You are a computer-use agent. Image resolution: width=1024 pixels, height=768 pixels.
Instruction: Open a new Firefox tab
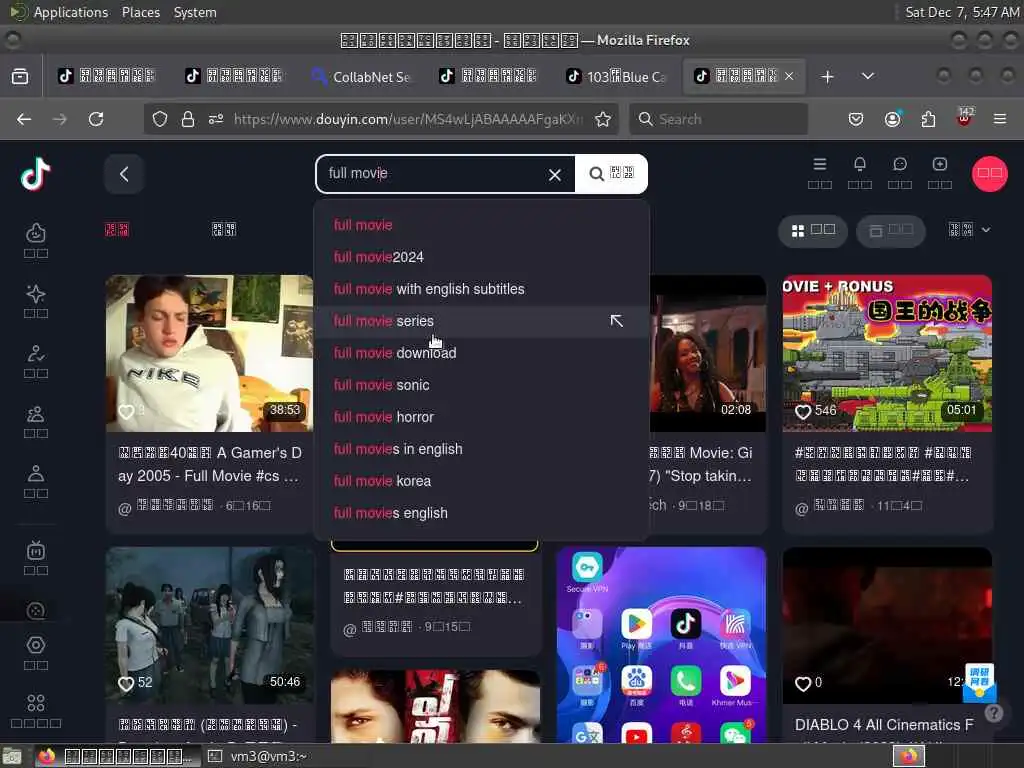[827, 76]
